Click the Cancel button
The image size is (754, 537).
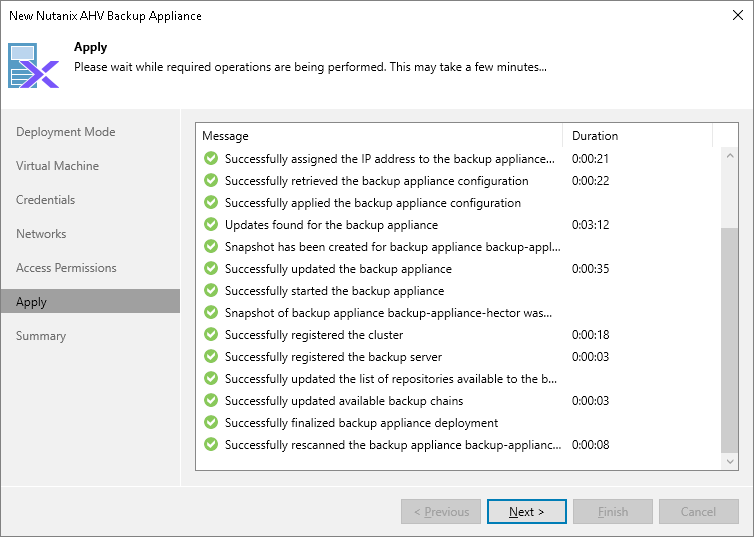tap(698, 512)
